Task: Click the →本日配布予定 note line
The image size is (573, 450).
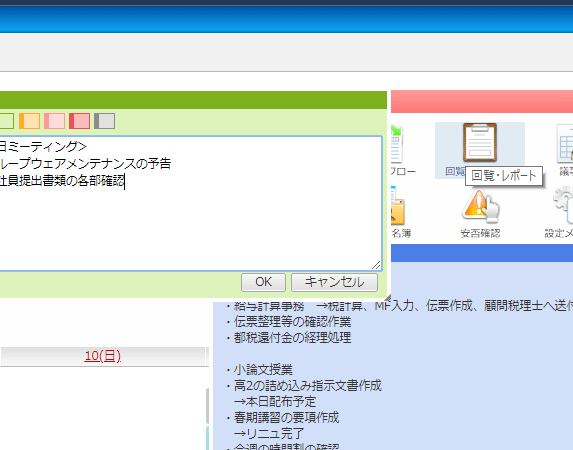Action: [x=275, y=402]
